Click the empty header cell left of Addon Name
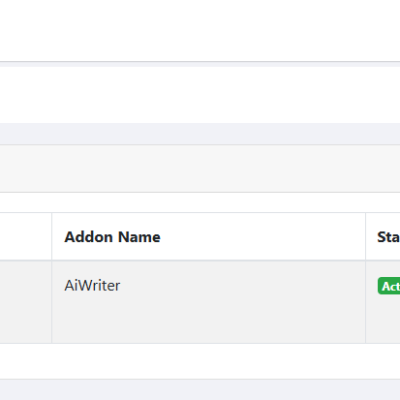The height and width of the screenshot is (400, 400). 26,236
